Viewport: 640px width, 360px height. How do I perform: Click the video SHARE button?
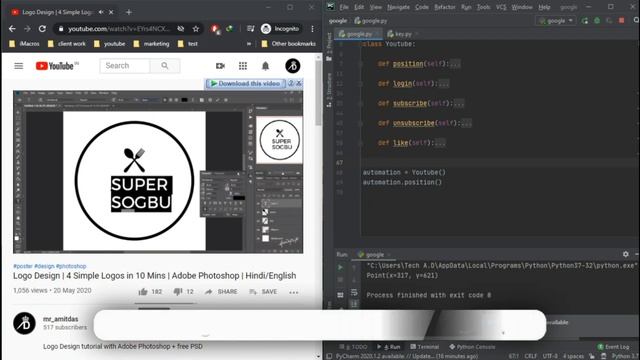(221, 291)
